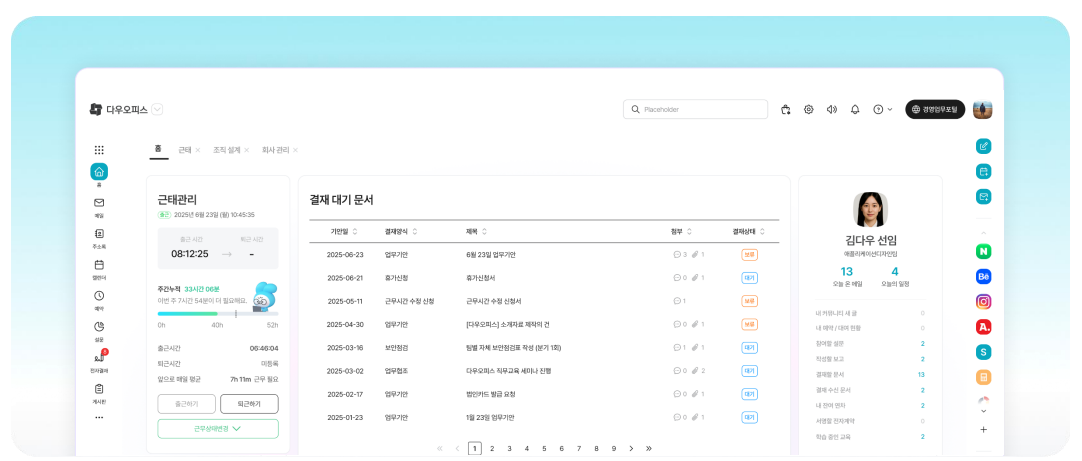Click the teal compose pencil icon

(983, 146)
